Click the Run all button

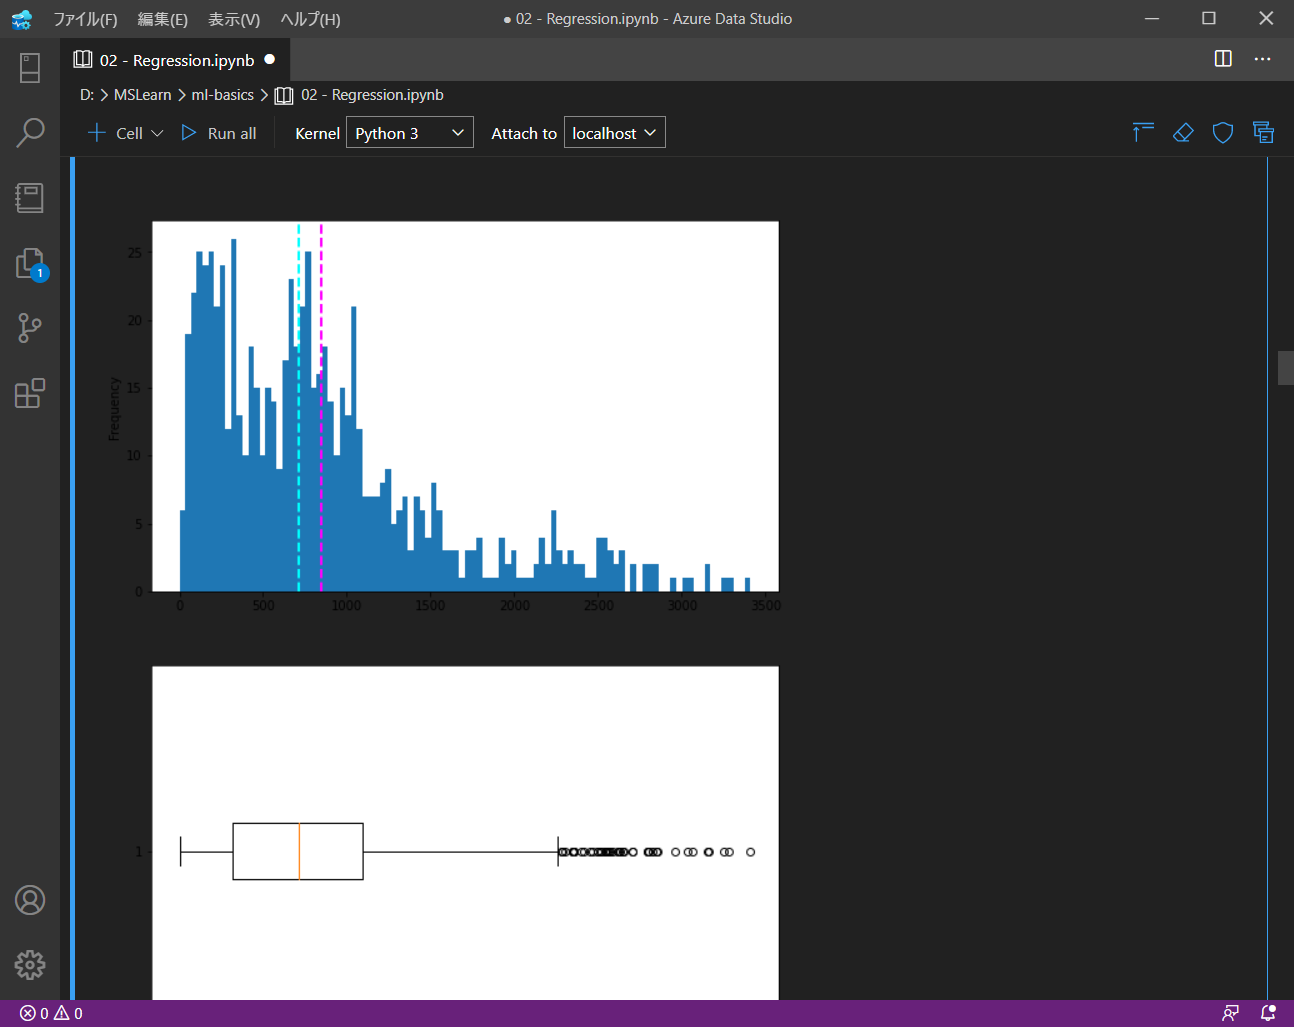pos(219,133)
